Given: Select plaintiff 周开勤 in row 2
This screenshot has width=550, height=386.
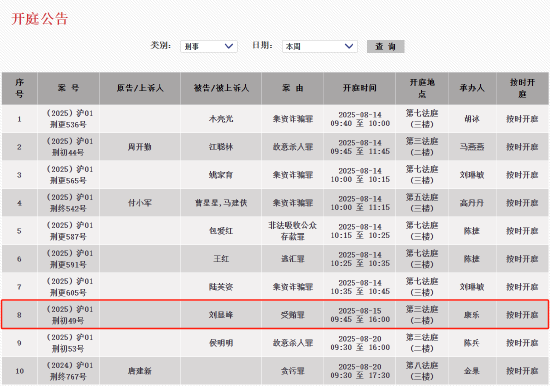Looking at the screenshot, I should click(140, 147).
